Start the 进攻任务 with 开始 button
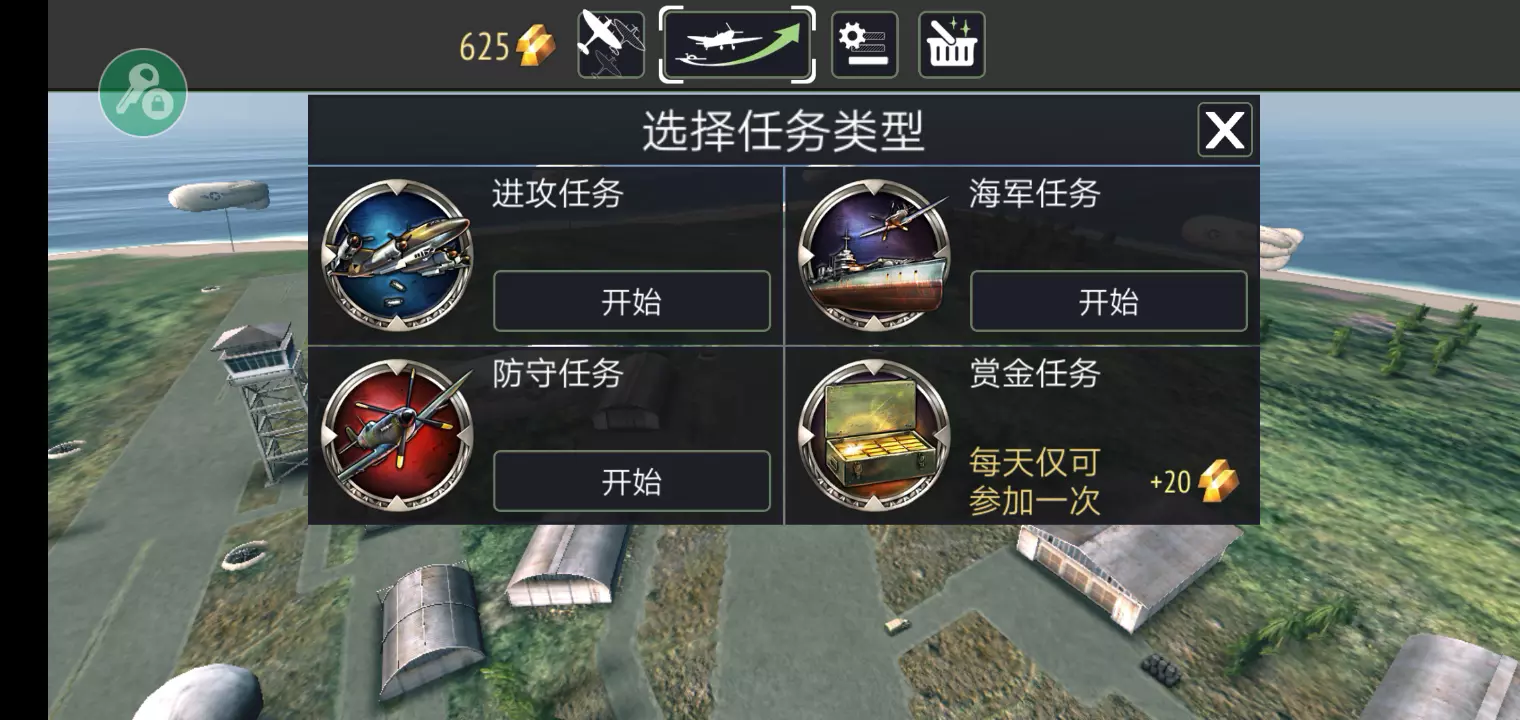 (632, 301)
